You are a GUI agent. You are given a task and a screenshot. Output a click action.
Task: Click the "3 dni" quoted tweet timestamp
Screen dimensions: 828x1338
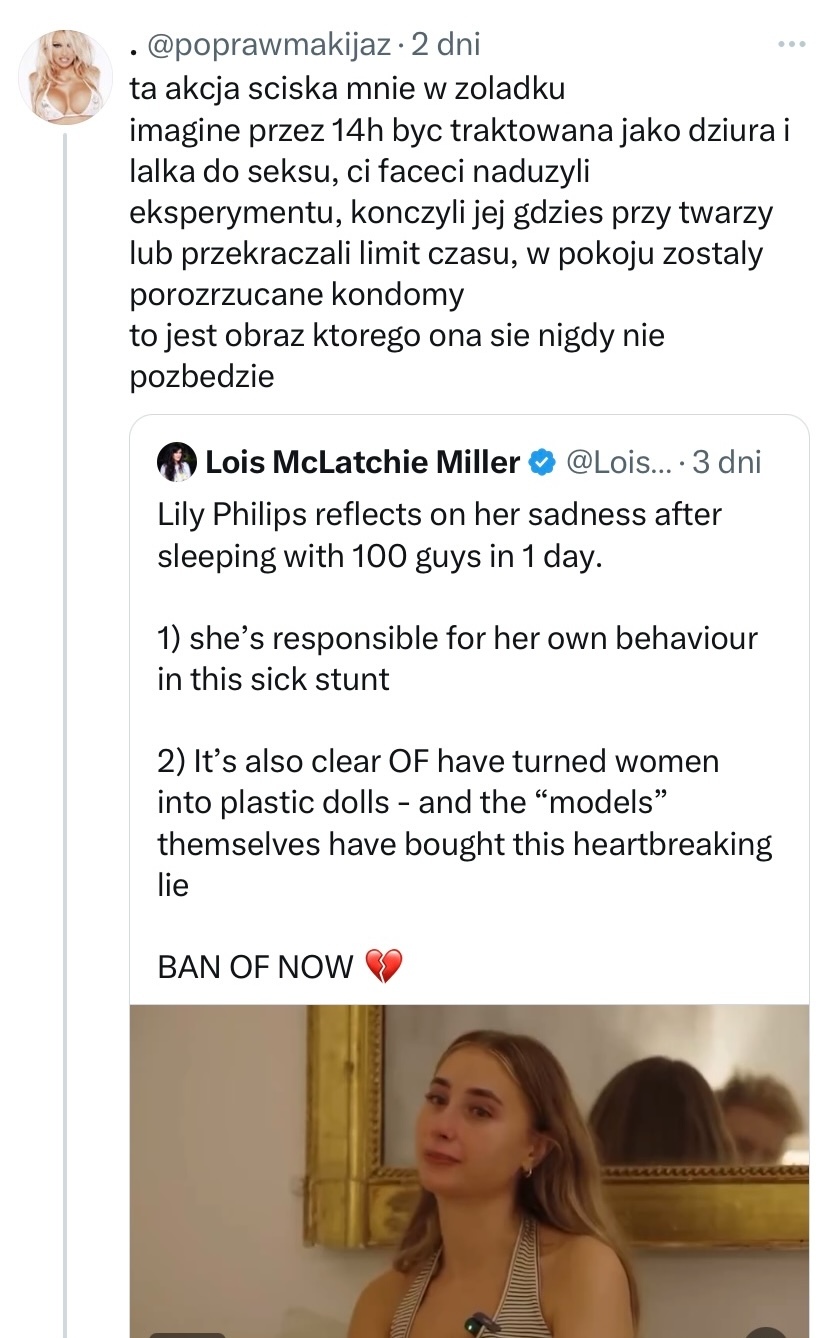point(726,462)
